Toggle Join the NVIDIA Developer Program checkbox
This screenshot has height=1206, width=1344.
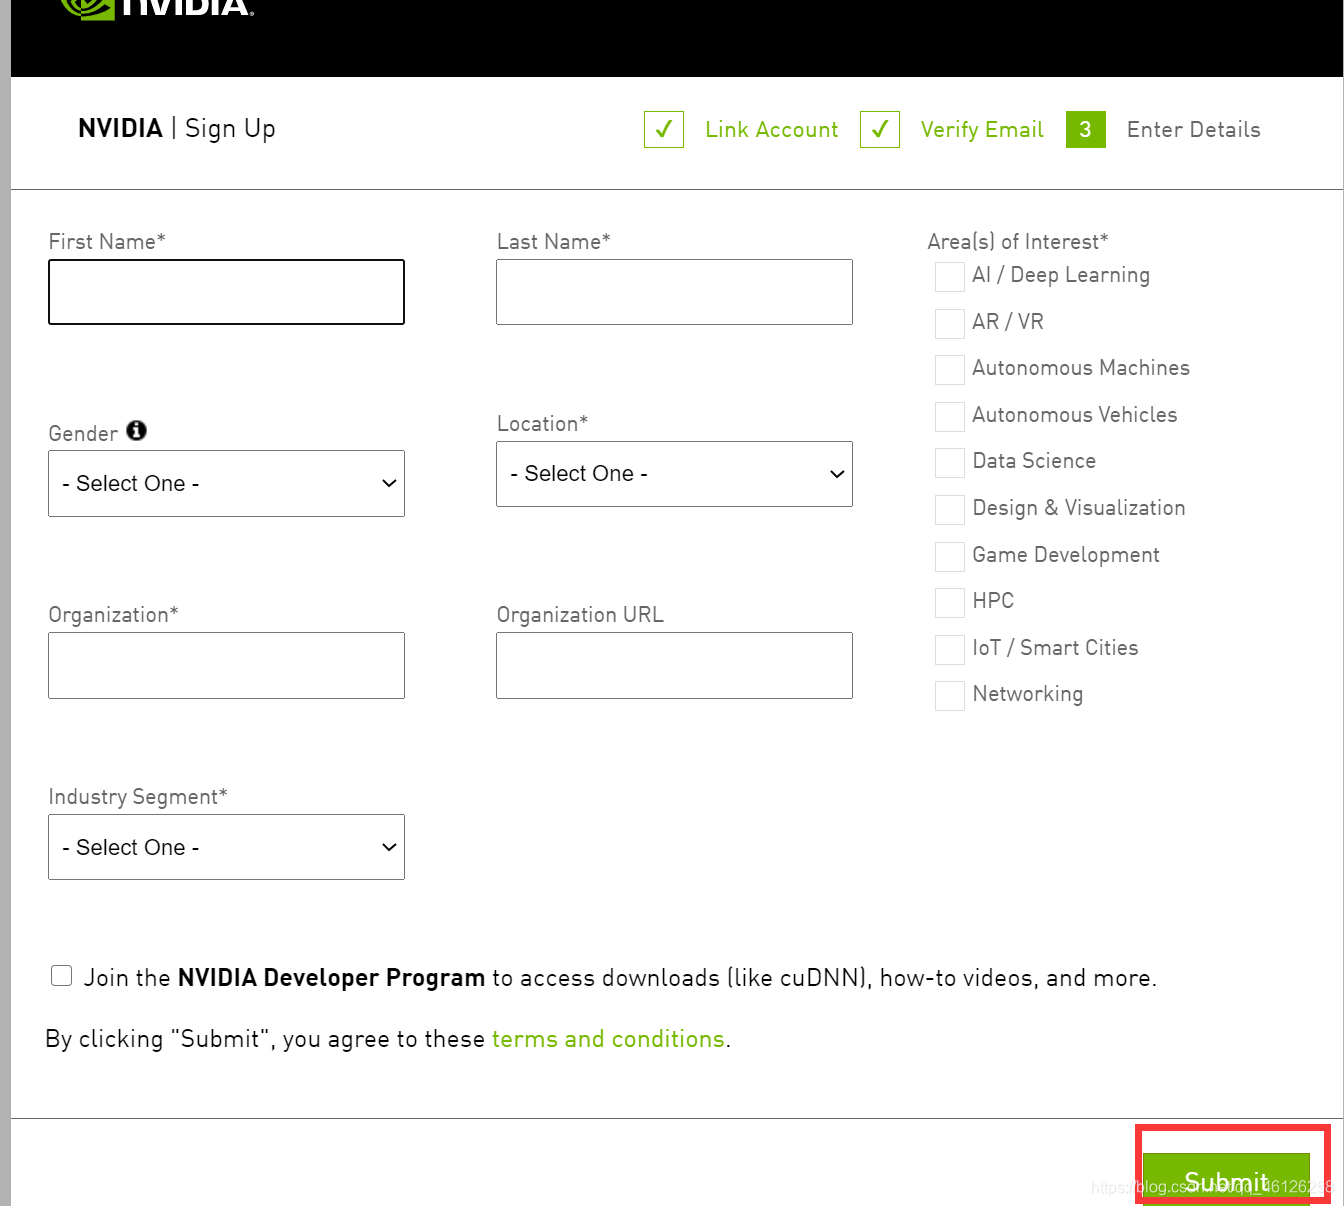pos(62,975)
